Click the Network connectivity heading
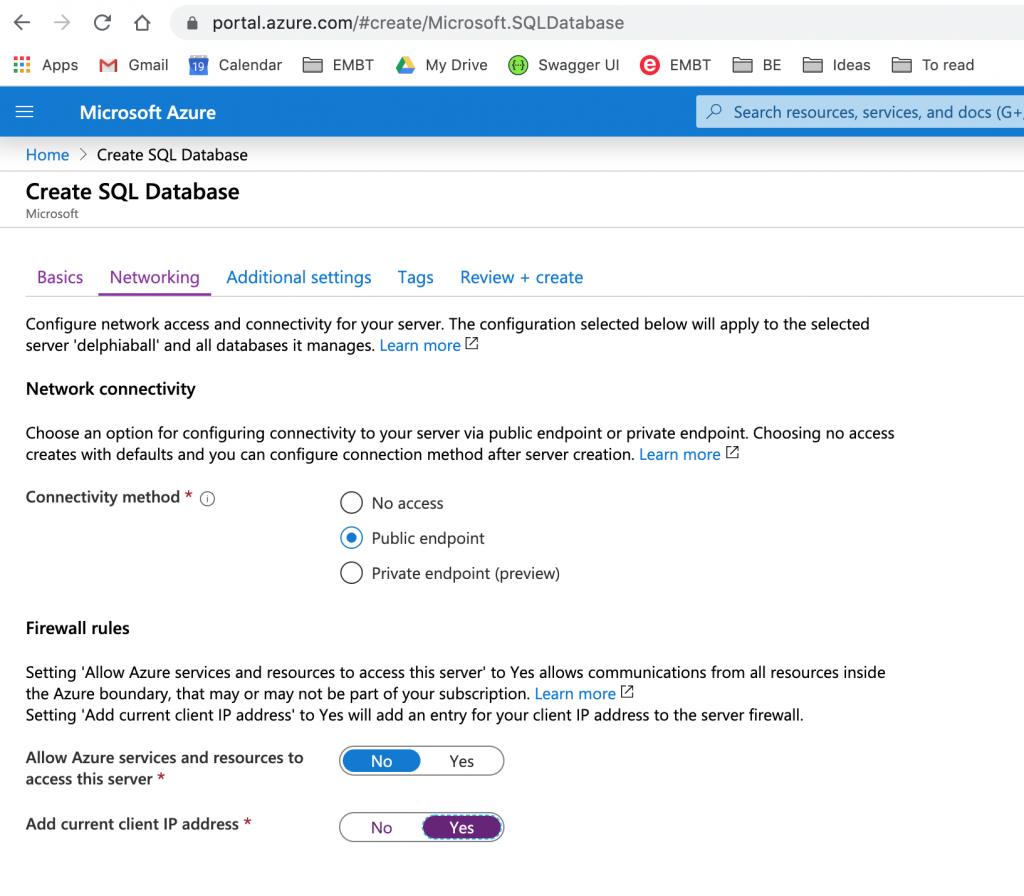The image size is (1024, 896). click(x=110, y=389)
